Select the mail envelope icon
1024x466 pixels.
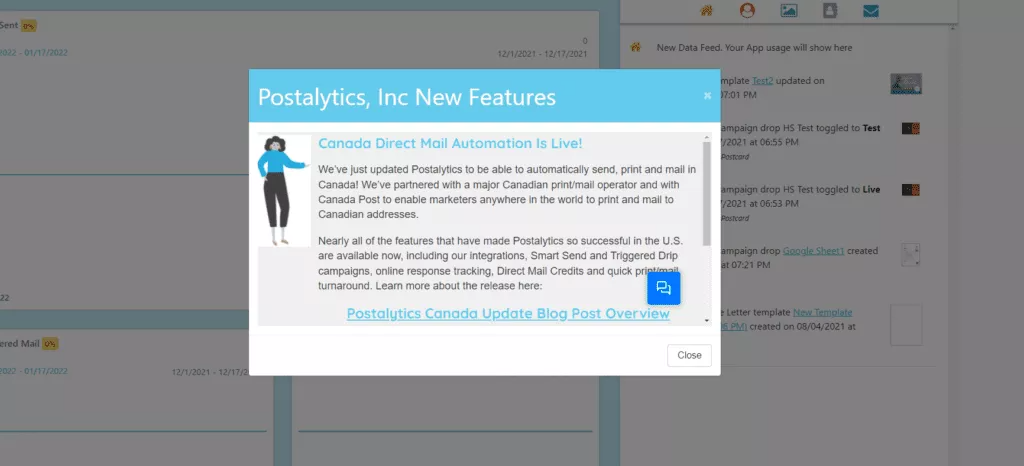point(871,10)
